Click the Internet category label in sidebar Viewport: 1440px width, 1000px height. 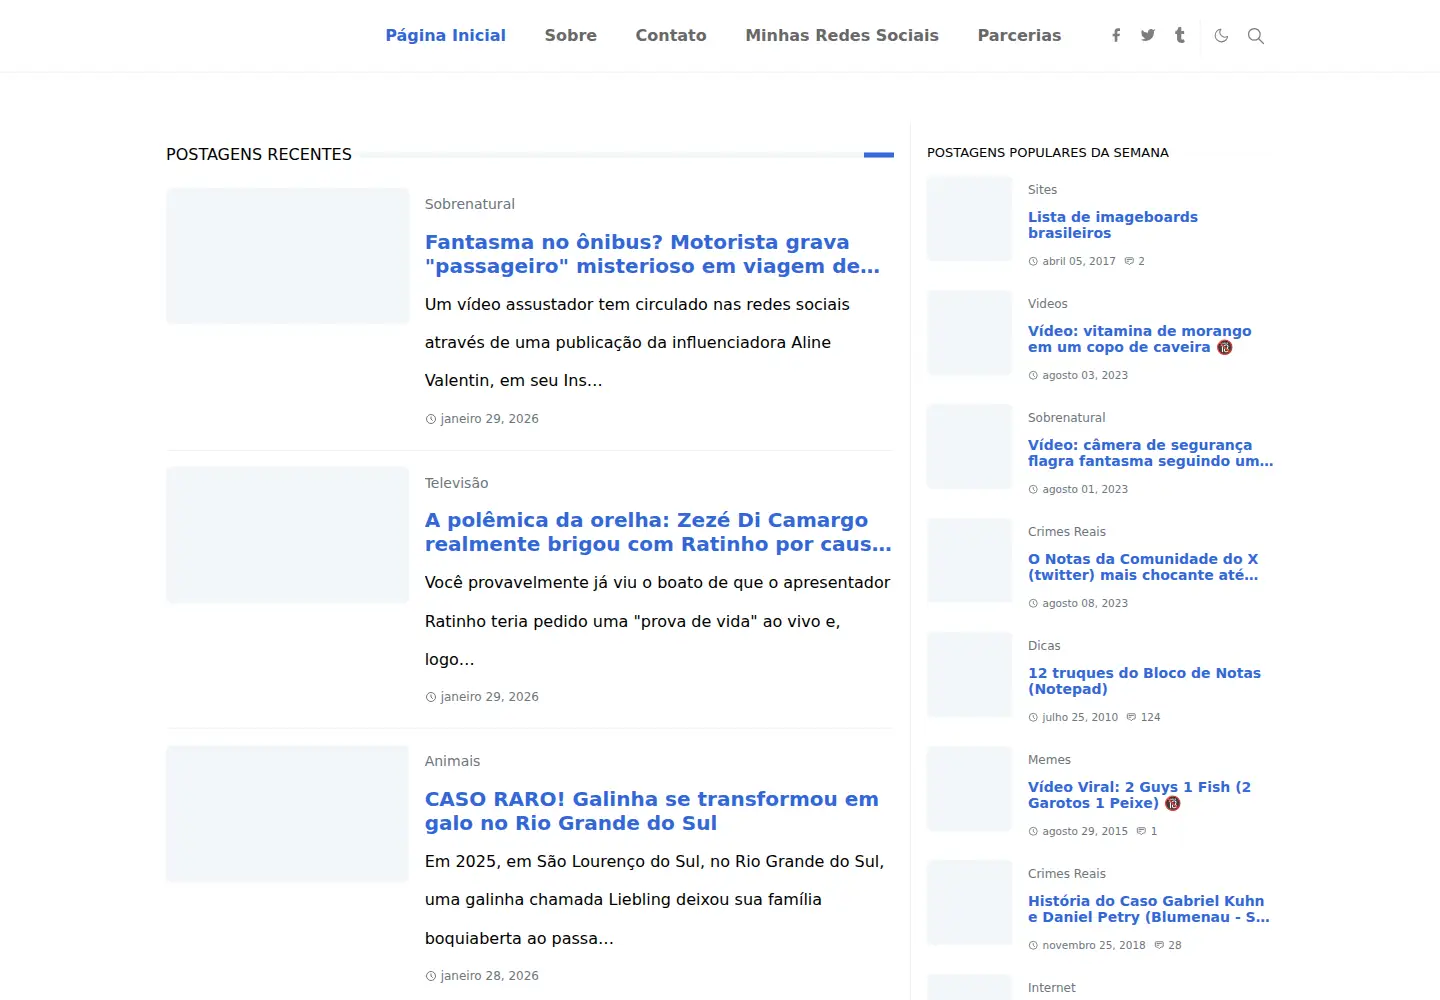[1052, 988]
